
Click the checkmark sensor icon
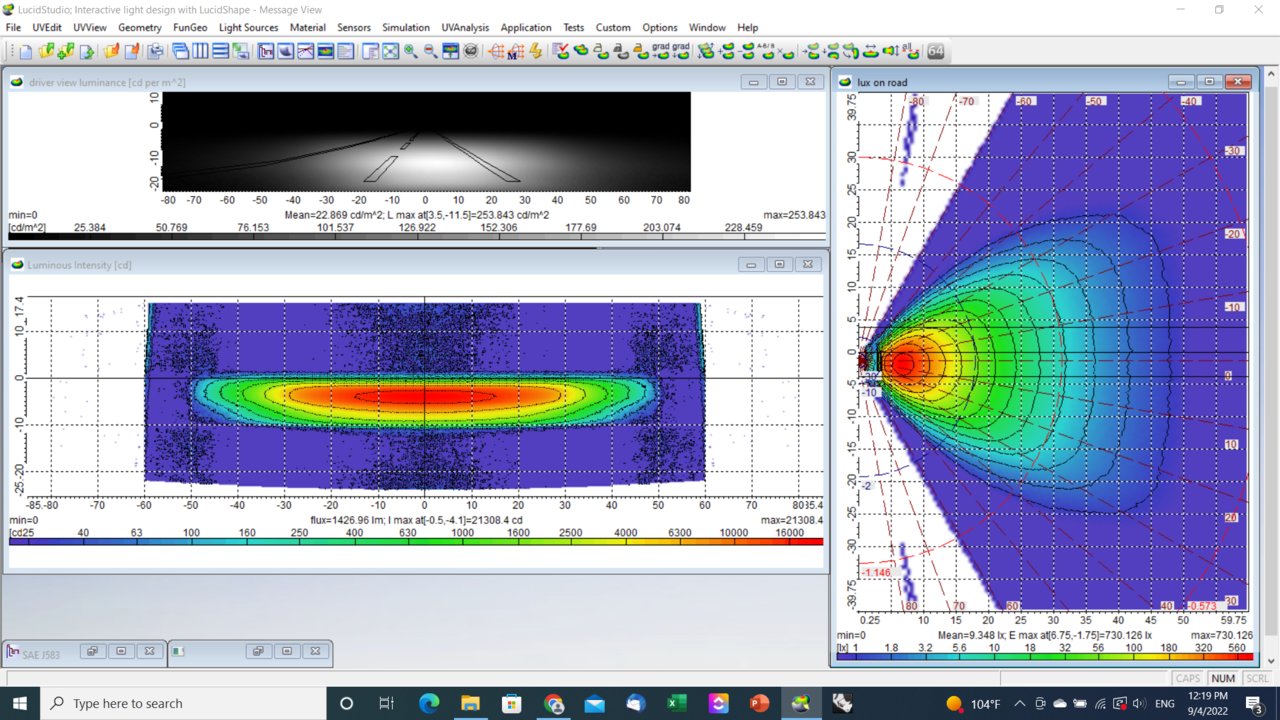tap(561, 51)
